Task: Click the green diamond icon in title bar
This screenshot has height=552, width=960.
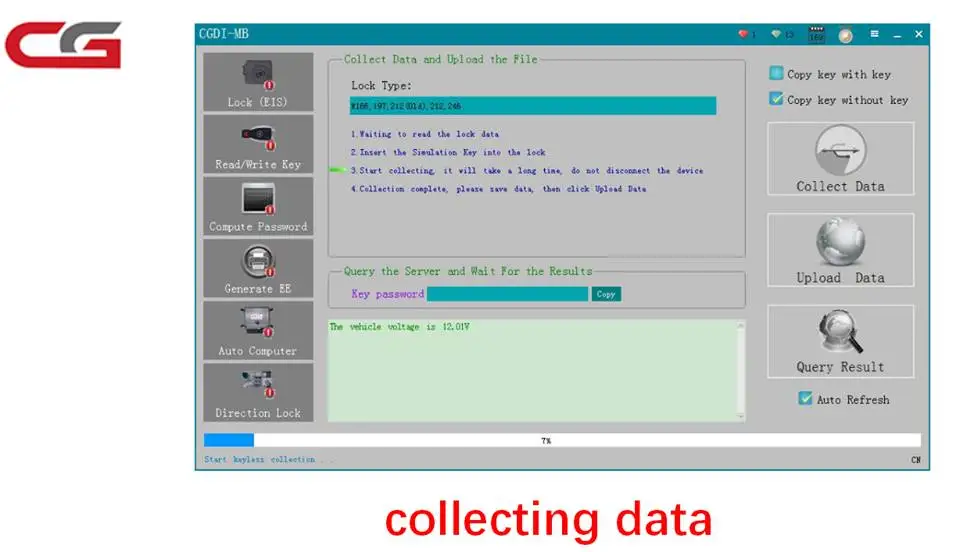Action: 776,34
